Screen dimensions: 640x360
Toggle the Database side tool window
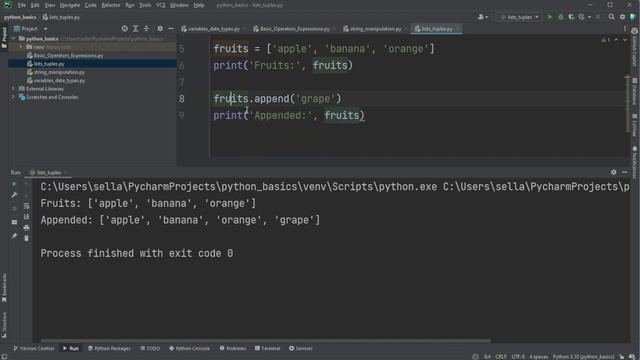point(635,91)
